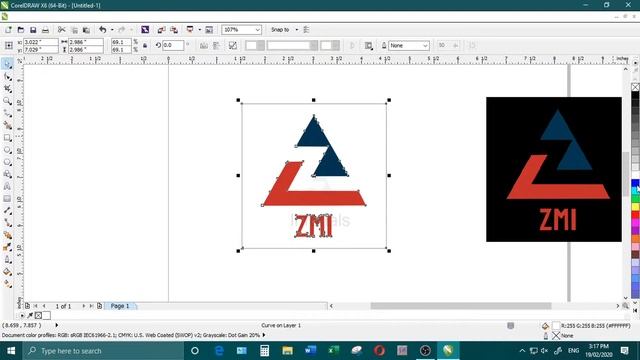
Task: Click the rotation angle field
Action: (173, 45)
